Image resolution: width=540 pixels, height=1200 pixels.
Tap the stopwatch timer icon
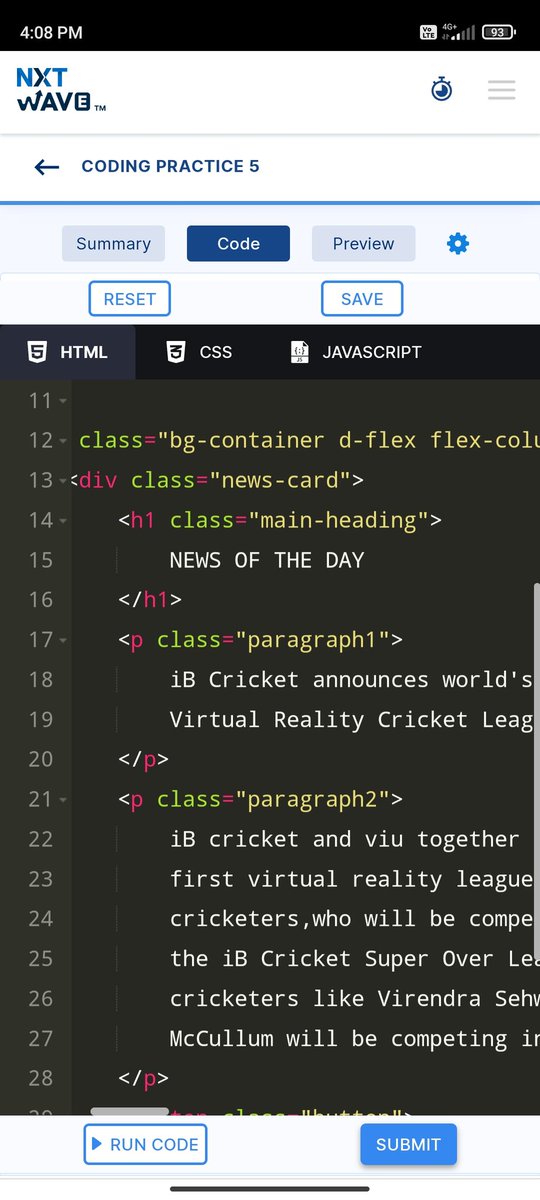(x=441, y=90)
